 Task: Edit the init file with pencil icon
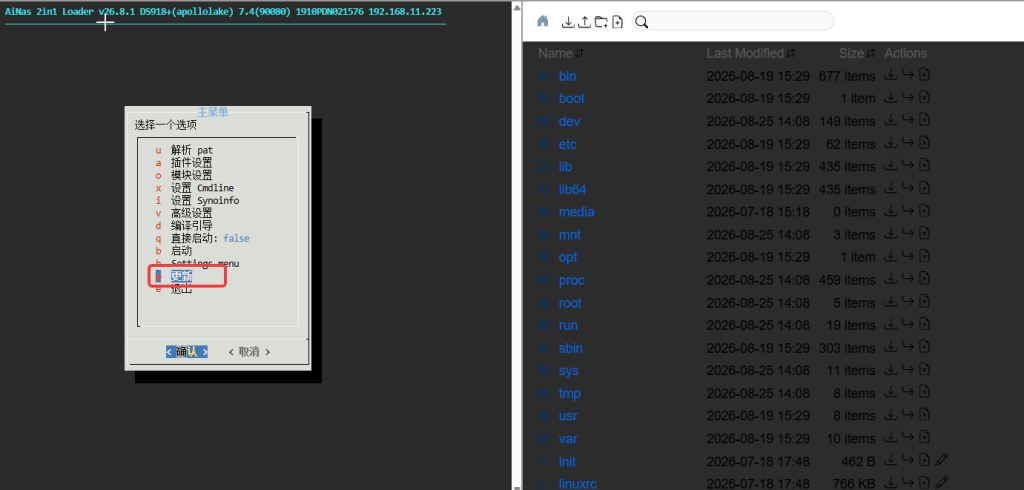pos(941,460)
